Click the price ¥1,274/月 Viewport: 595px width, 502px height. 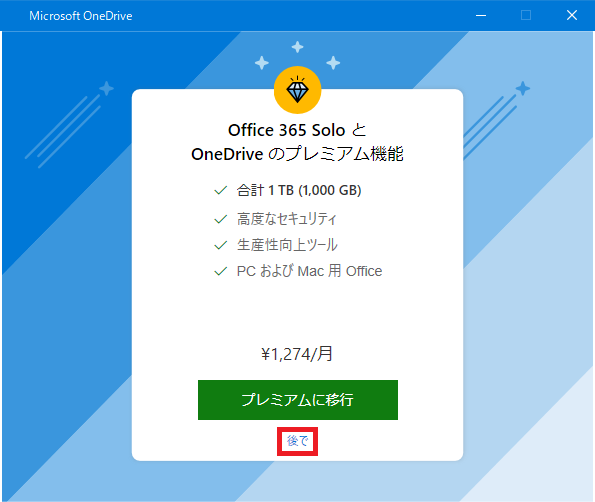pos(297,354)
